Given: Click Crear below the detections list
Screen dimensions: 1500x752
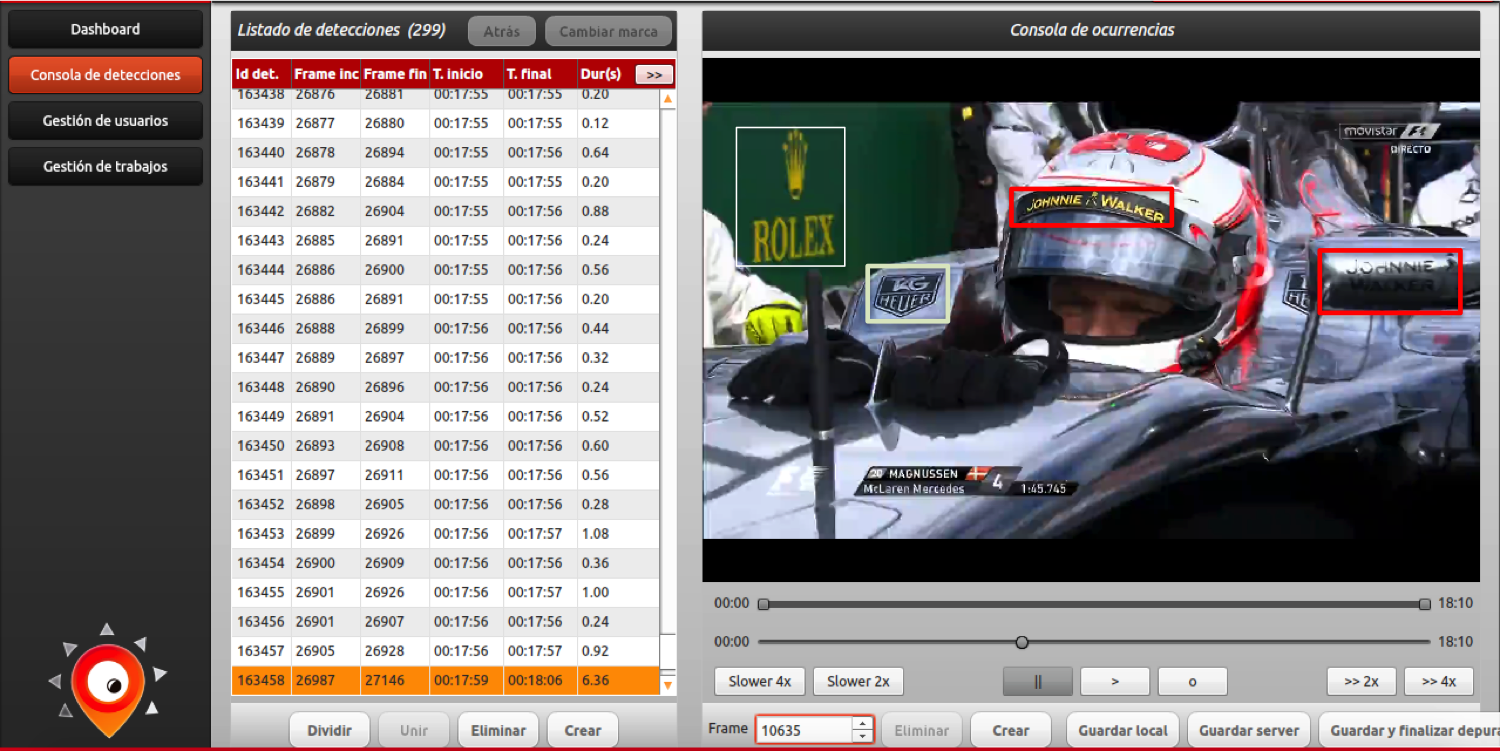Looking at the screenshot, I should tap(583, 731).
